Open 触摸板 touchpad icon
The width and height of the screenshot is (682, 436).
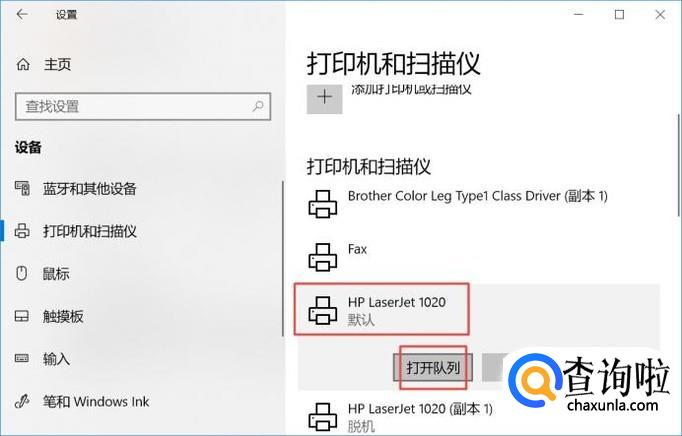[x=22, y=316]
